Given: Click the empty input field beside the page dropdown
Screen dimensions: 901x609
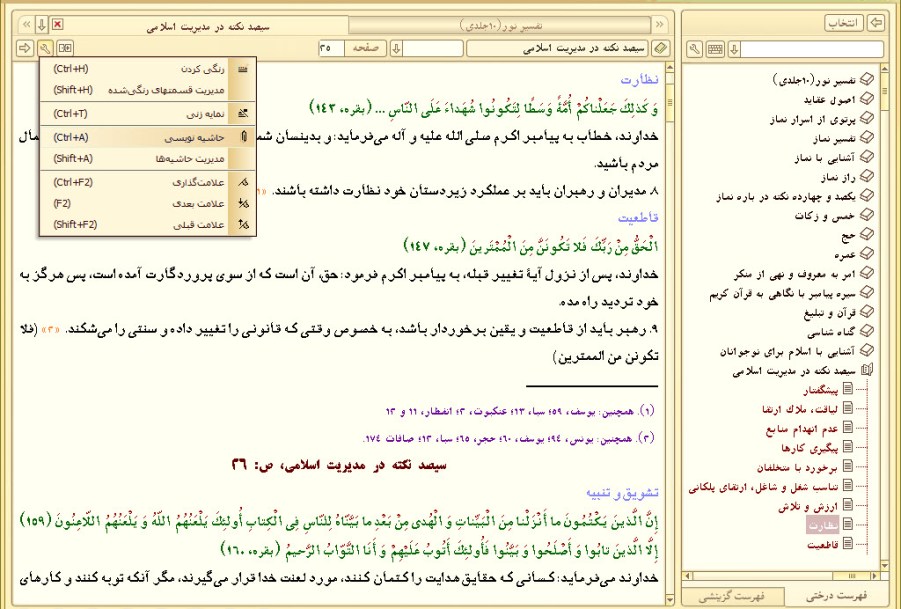Looking at the screenshot, I should [433, 48].
